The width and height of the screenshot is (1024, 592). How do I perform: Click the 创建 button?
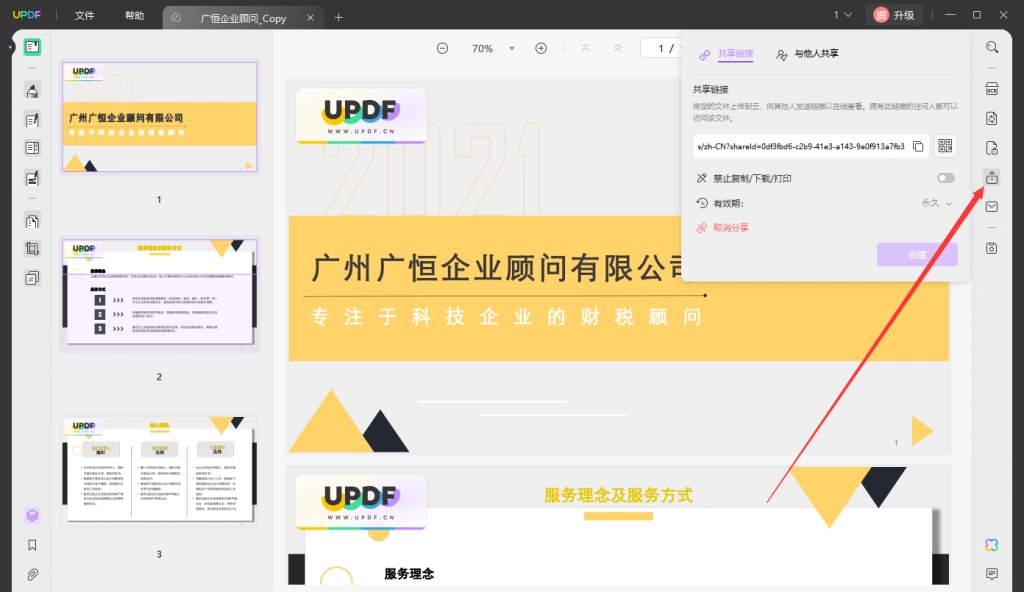click(917, 254)
